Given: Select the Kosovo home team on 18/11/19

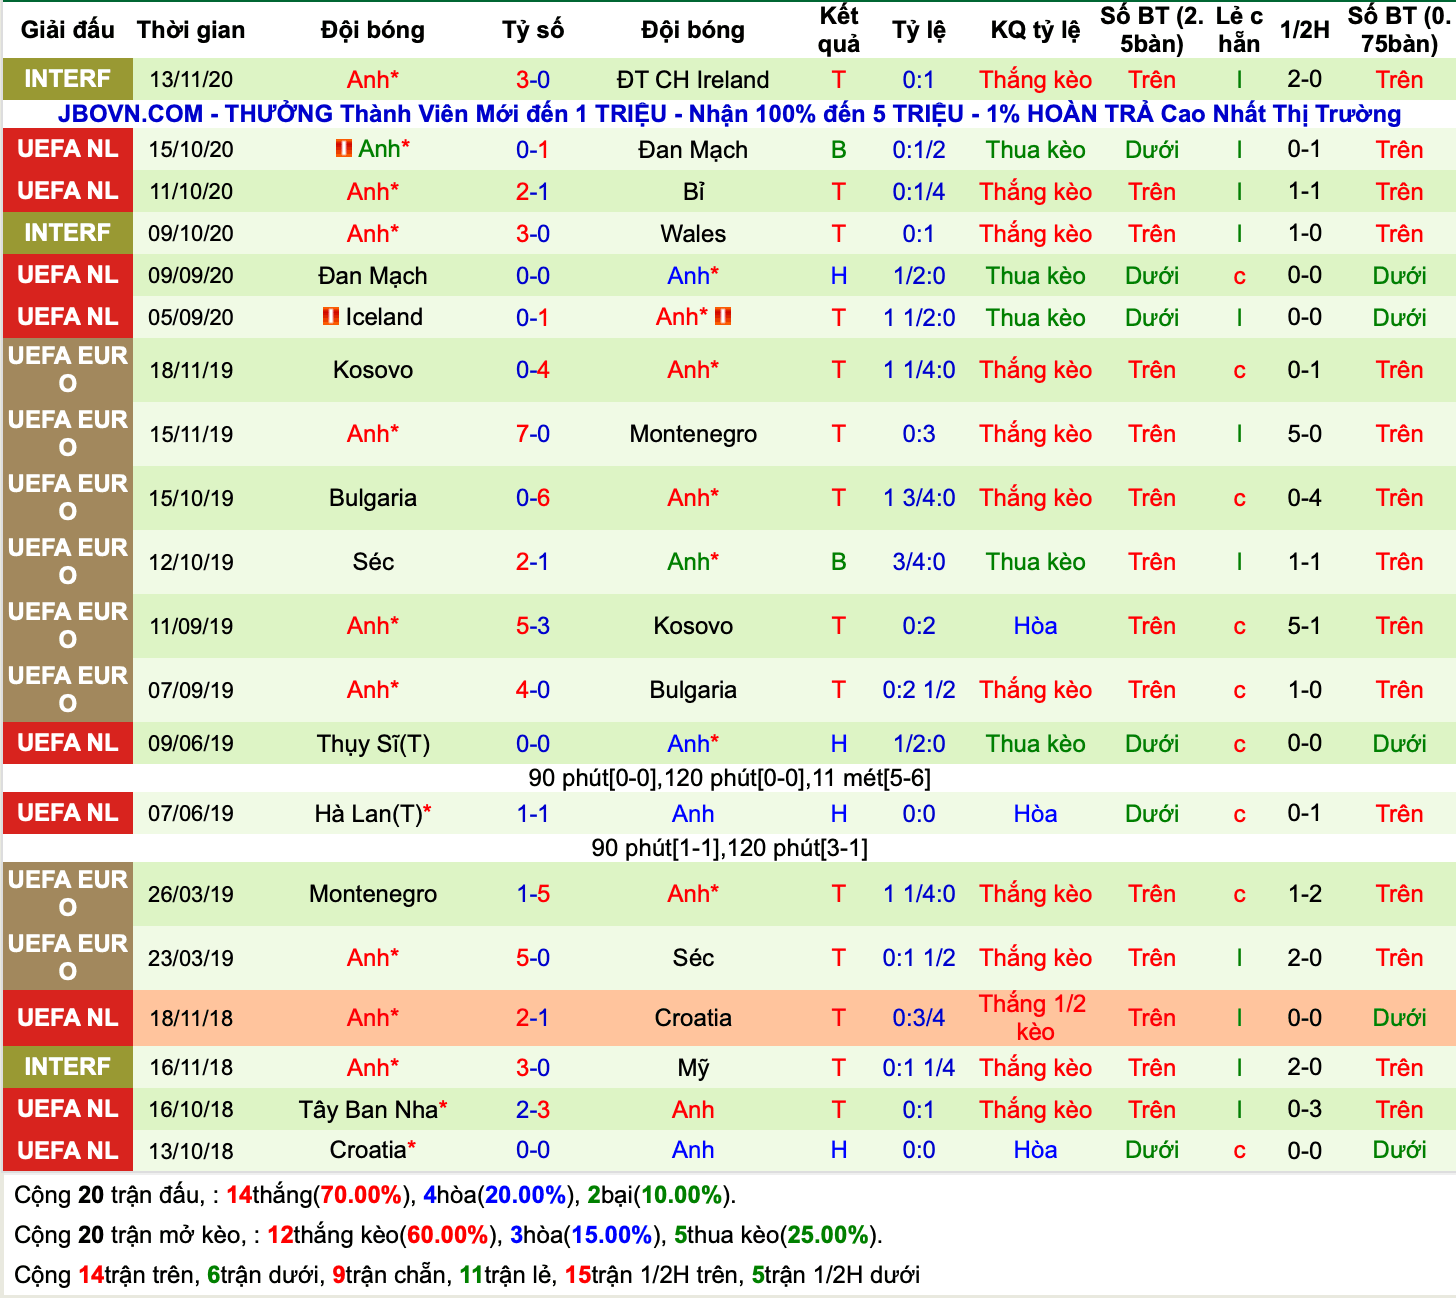Looking at the screenshot, I should click(x=373, y=370).
